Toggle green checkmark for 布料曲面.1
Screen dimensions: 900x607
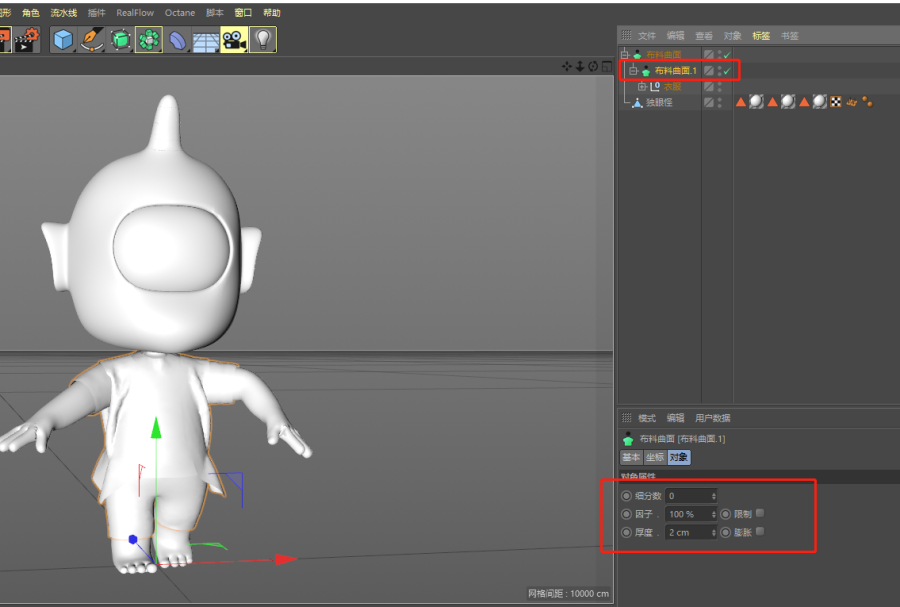[727, 71]
